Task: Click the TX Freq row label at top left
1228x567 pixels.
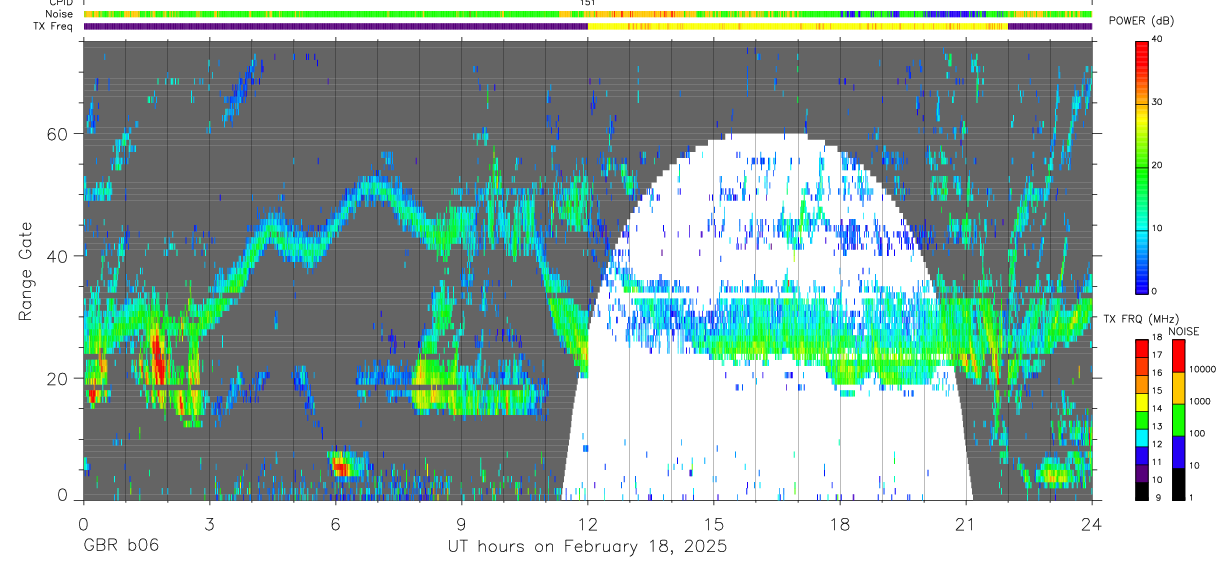Action: click(x=54, y=26)
